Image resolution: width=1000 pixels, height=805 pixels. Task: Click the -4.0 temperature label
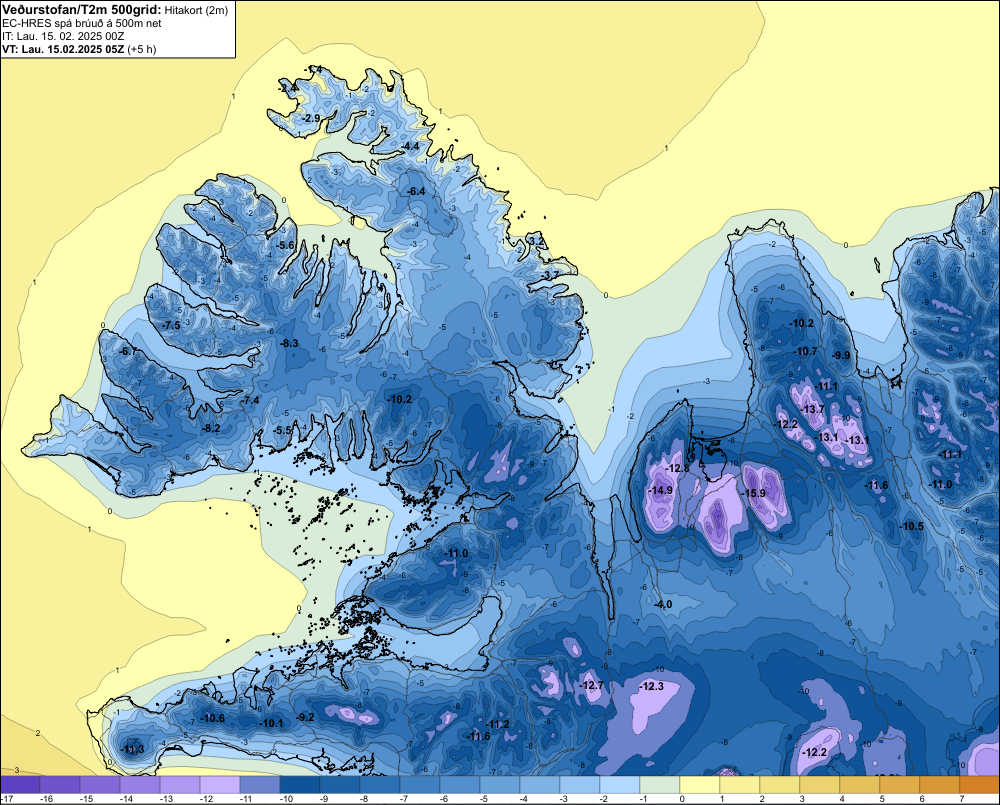click(x=663, y=604)
